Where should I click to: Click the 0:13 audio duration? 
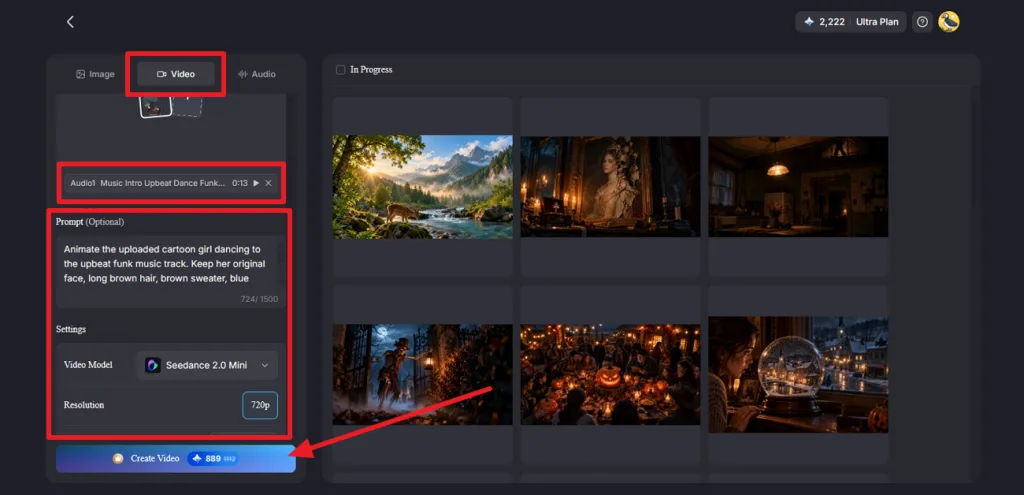[x=240, y=184]
